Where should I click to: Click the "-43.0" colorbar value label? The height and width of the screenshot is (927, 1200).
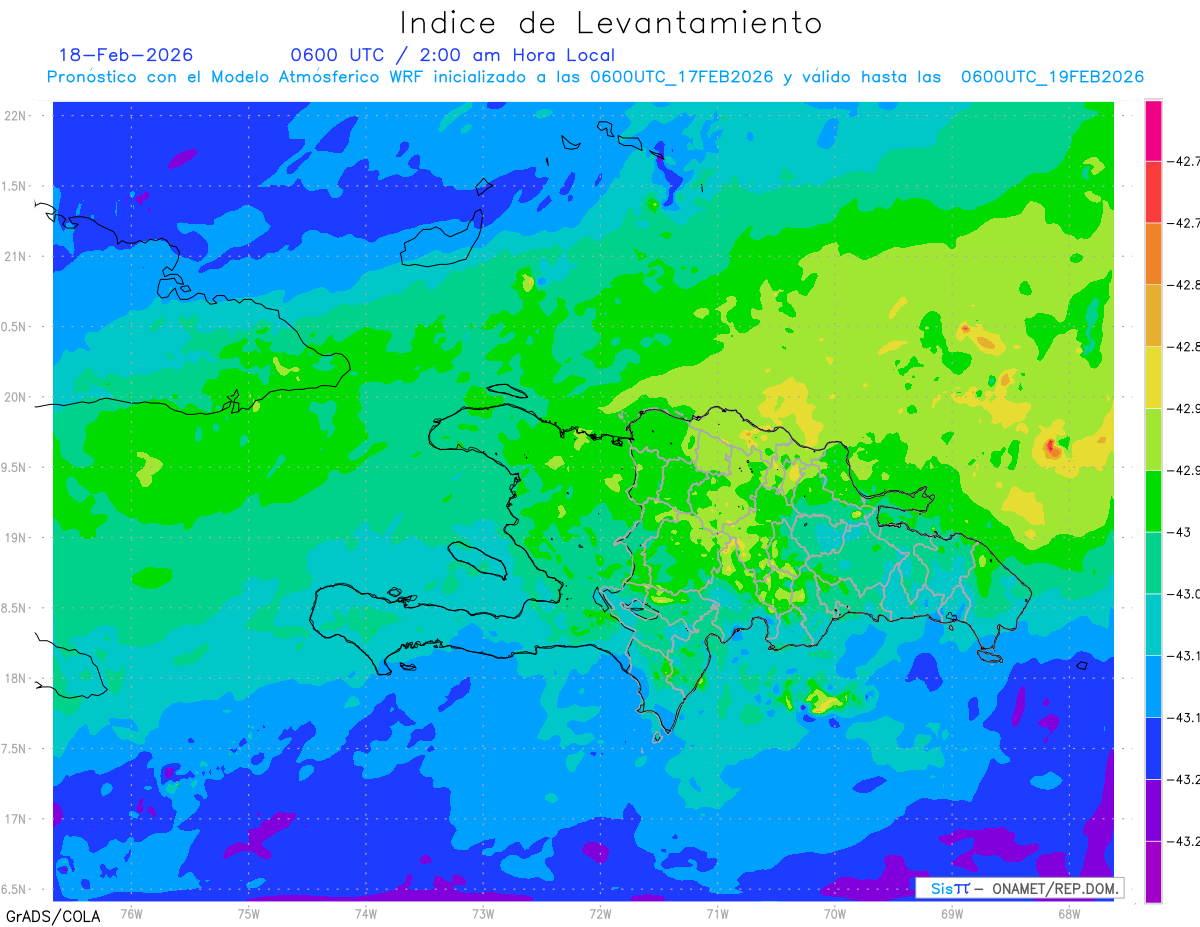(1186, 594)
